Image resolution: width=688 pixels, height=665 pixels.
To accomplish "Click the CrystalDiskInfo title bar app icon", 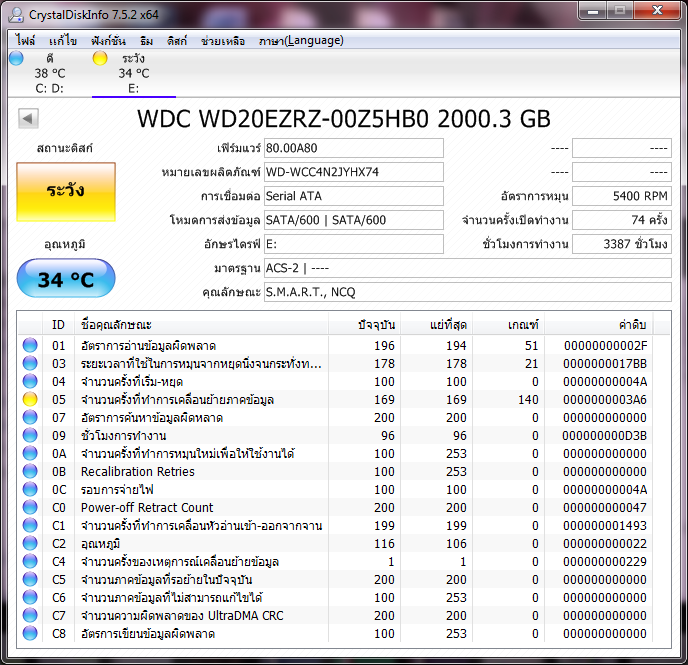I will point(16,15).
